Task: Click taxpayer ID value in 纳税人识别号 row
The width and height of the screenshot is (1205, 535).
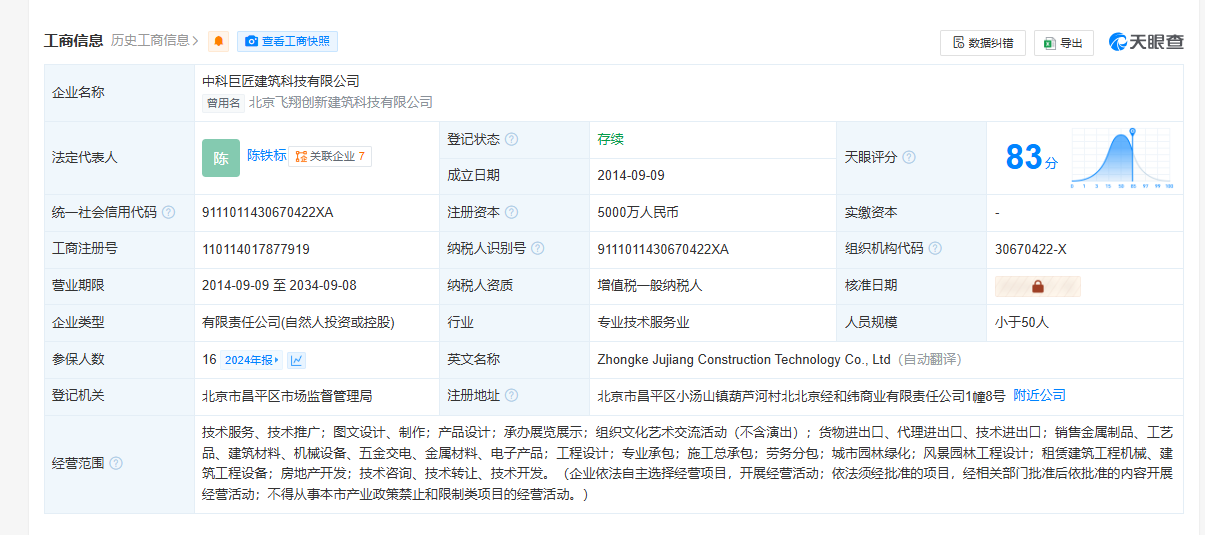Action: coord(663,249)
